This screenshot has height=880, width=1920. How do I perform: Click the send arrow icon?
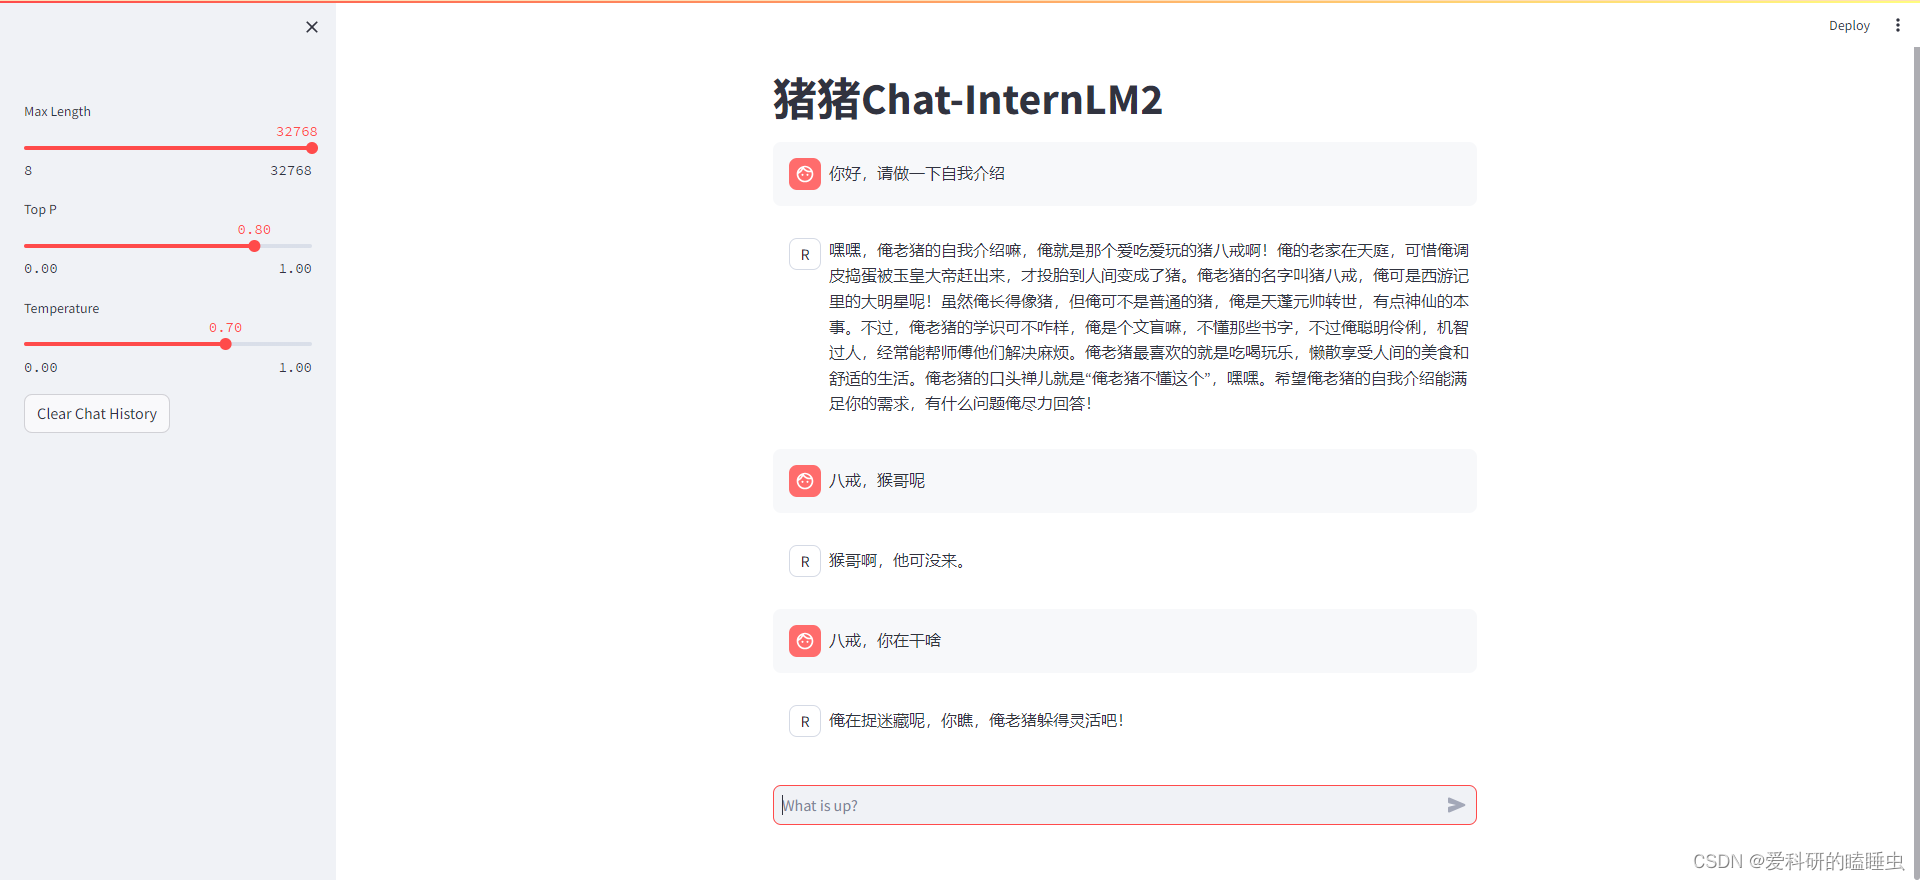[1456, 805]
